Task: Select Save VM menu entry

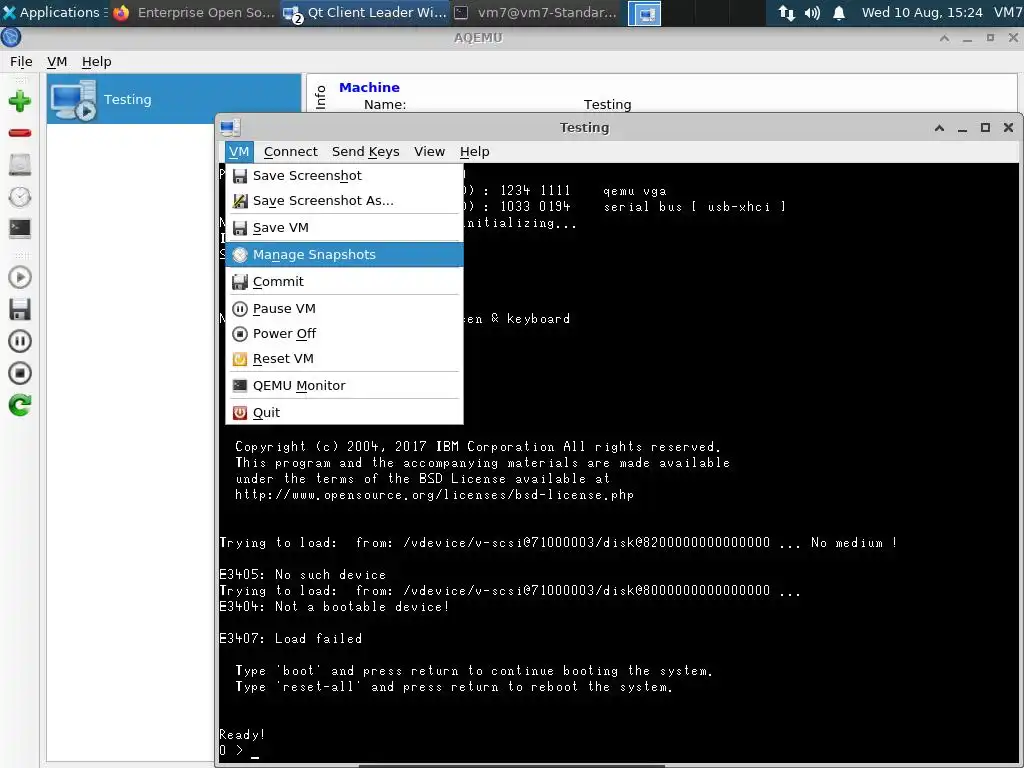Action: tap(344, 227)
